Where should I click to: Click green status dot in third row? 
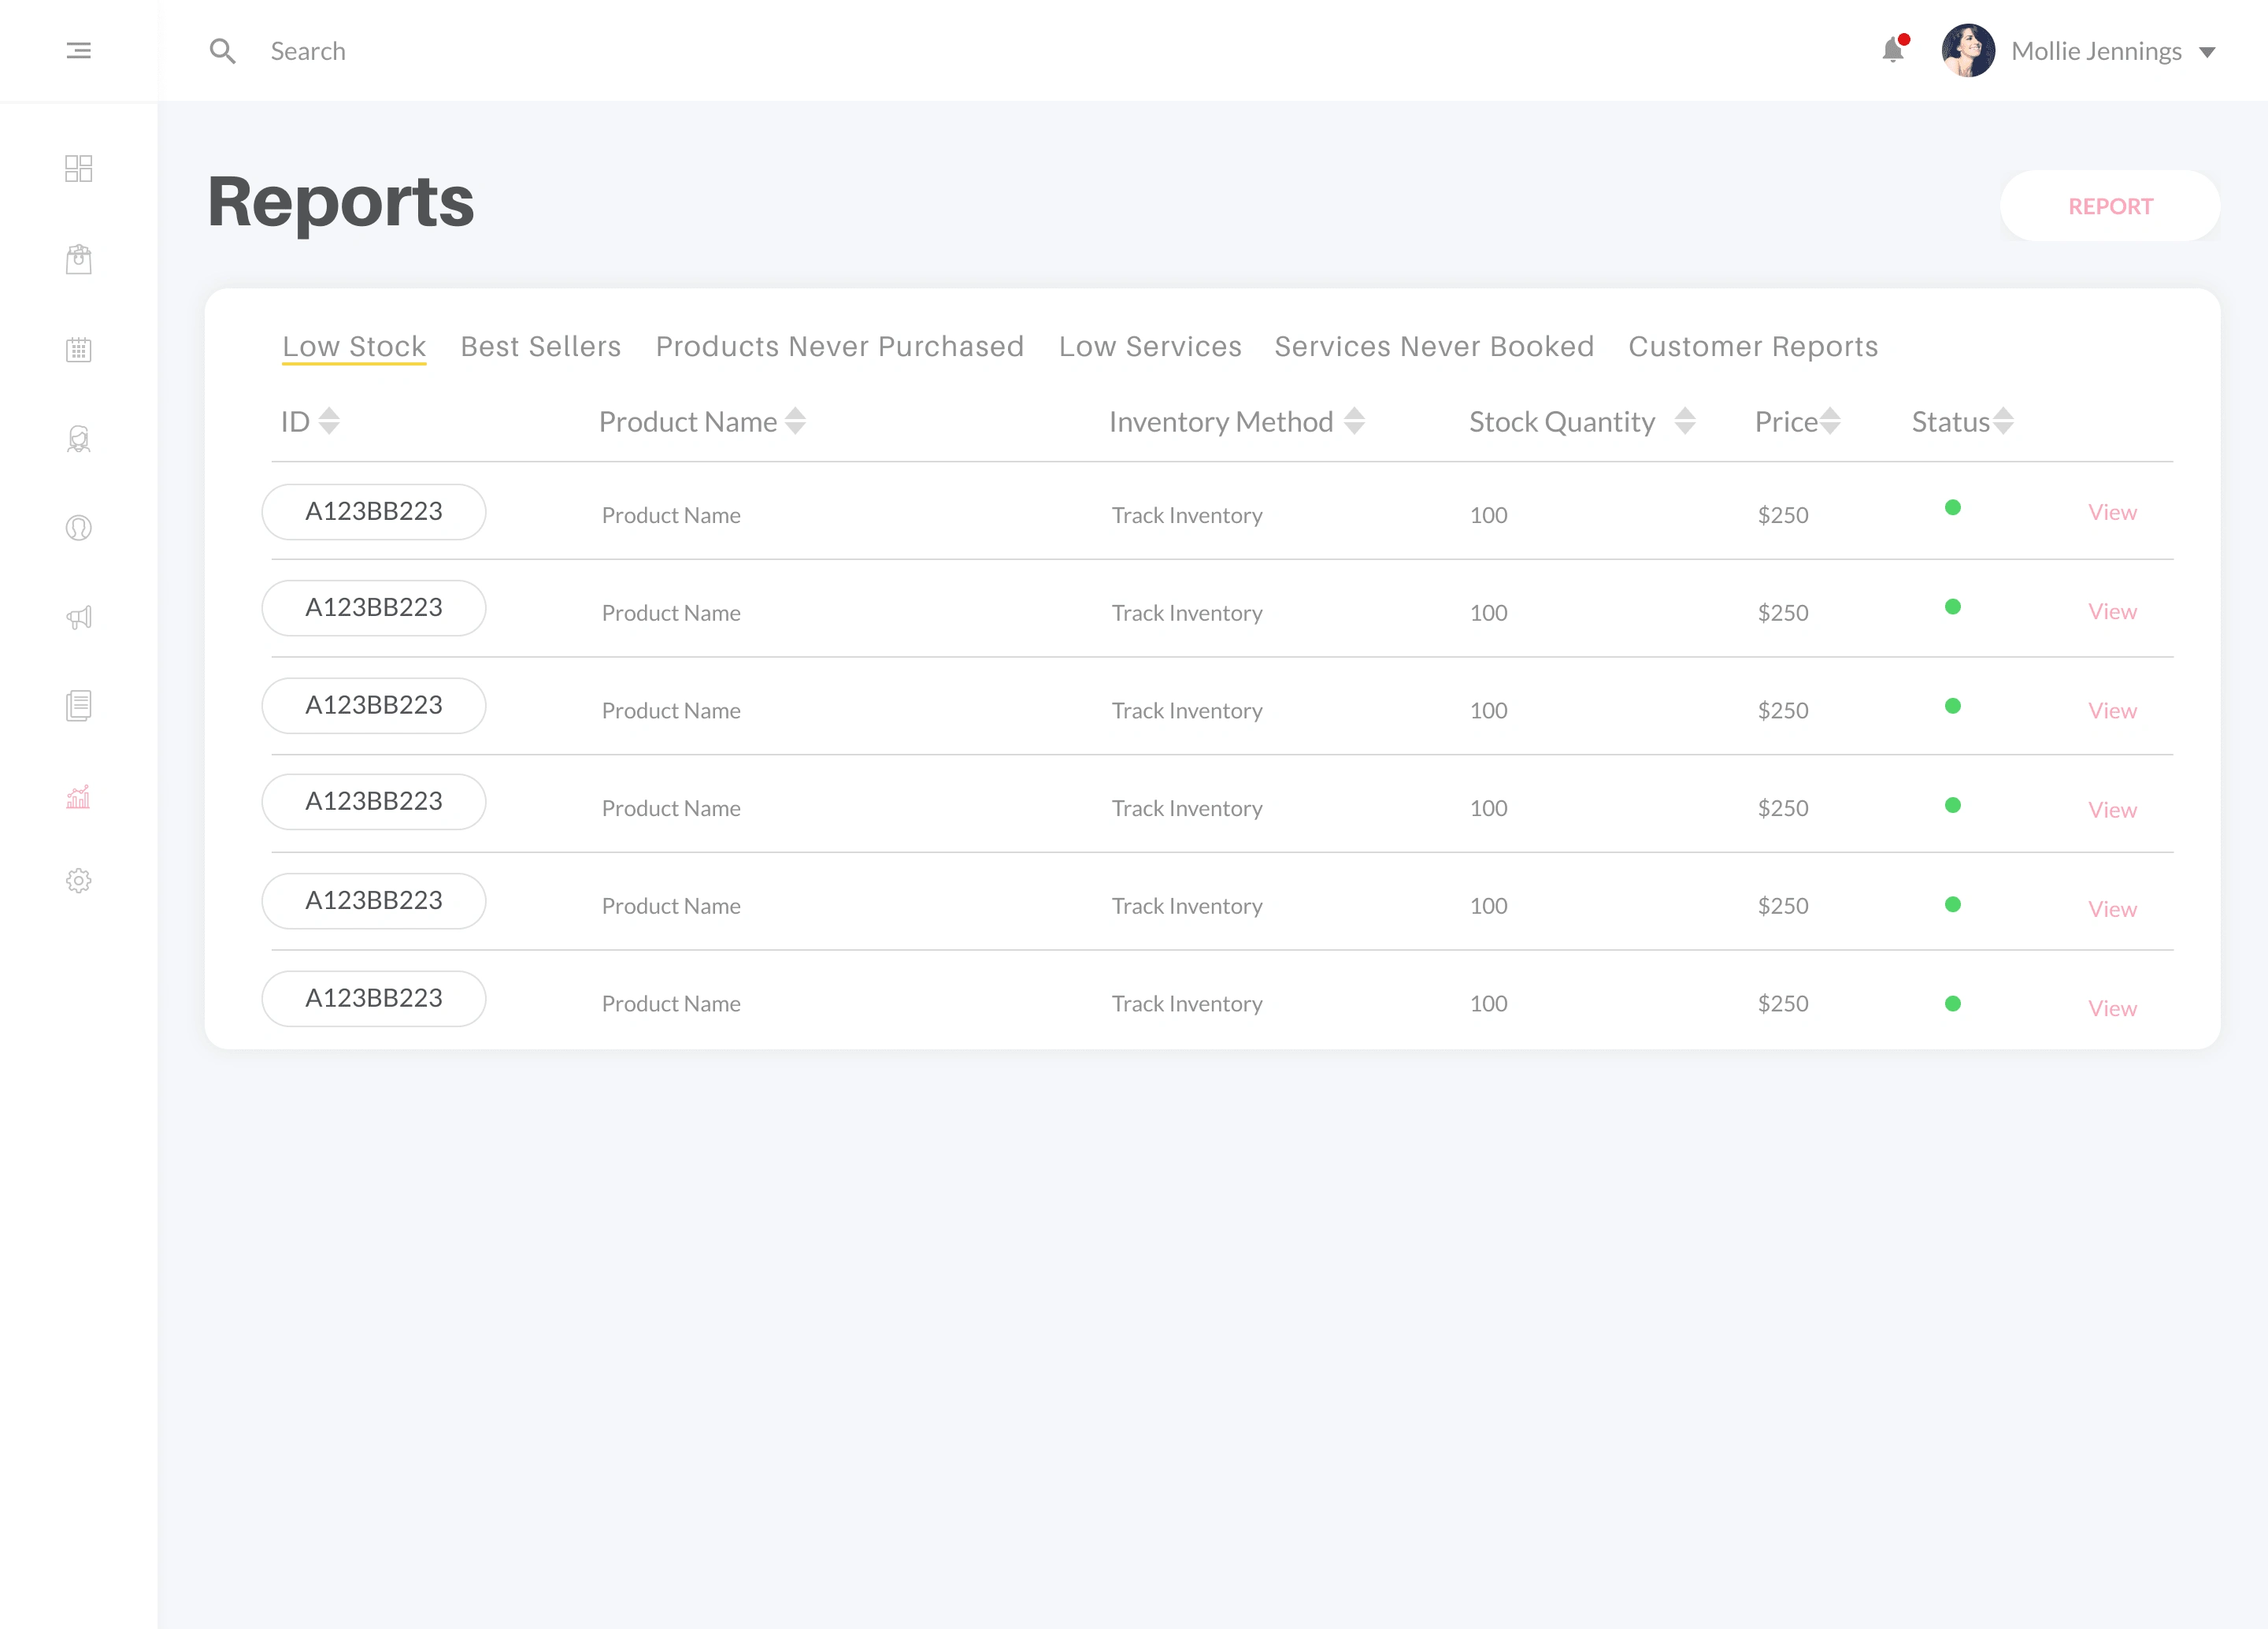pyautogui.click(x=1952, y=706)
